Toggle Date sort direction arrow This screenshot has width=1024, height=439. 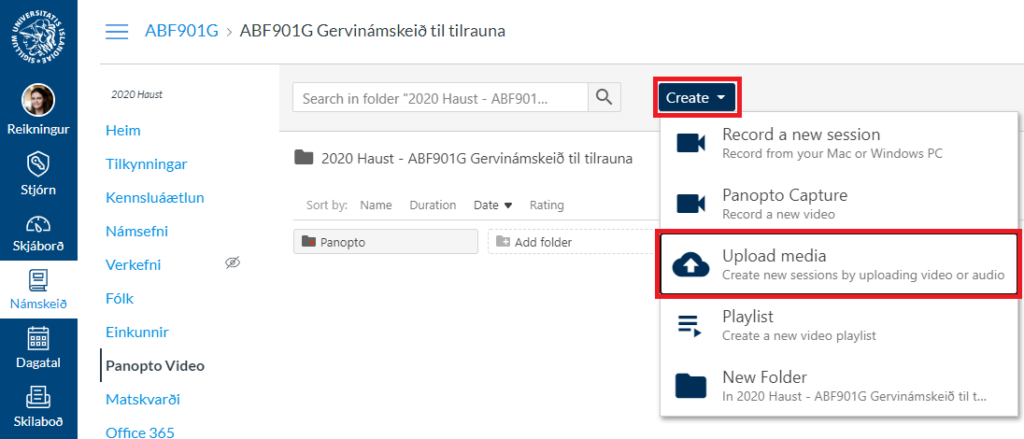[508, 205]
